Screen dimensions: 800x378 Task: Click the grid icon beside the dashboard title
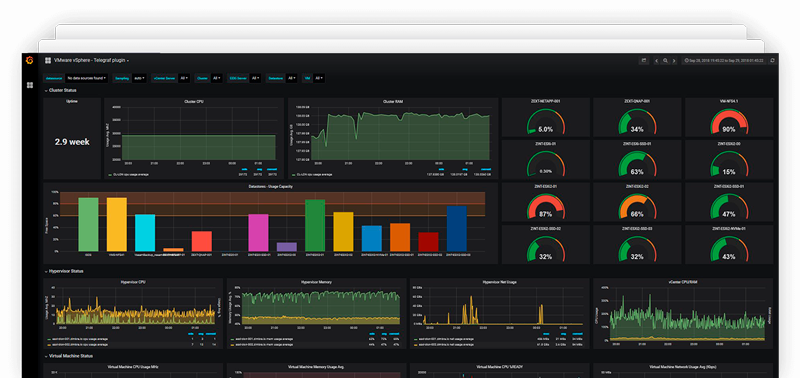(48, 60)
